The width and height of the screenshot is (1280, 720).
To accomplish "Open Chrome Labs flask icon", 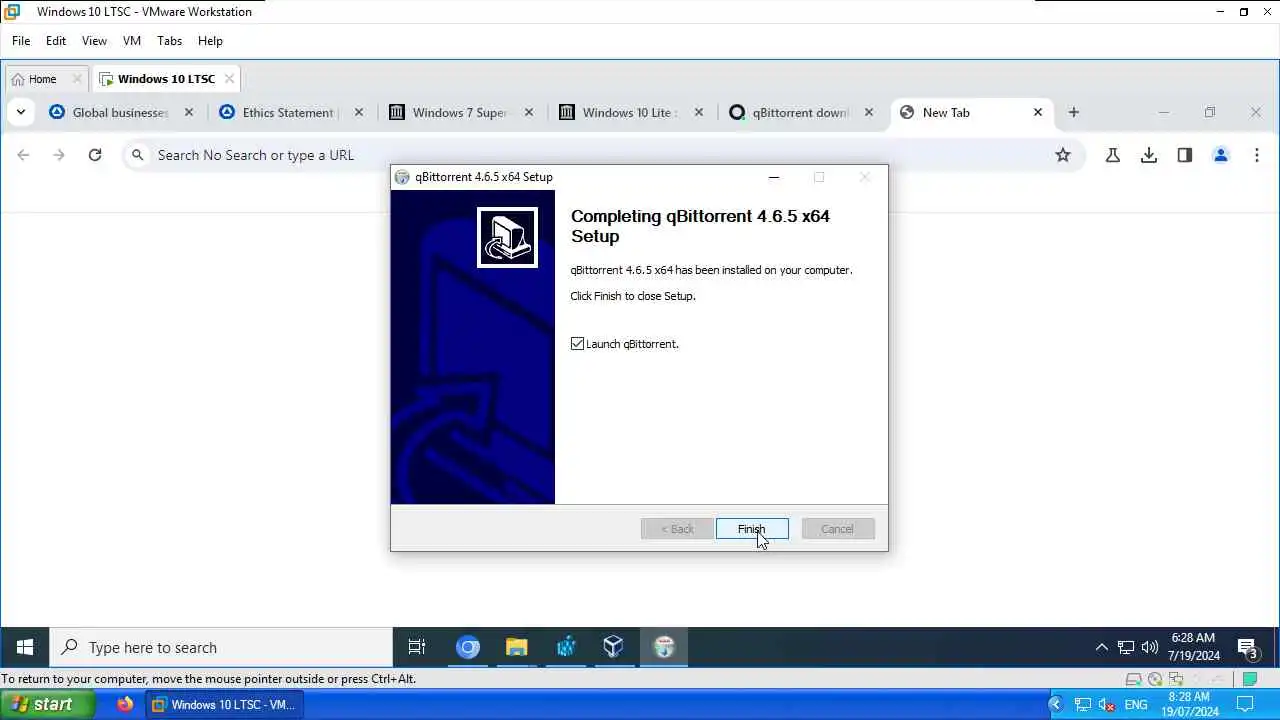I will point(1113,155).
